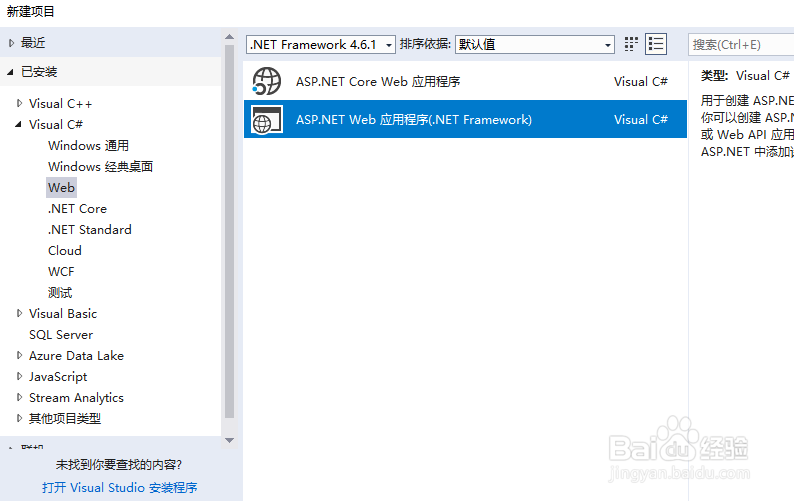
Task: Click the 已安装 header label
Action: (39, 72)
